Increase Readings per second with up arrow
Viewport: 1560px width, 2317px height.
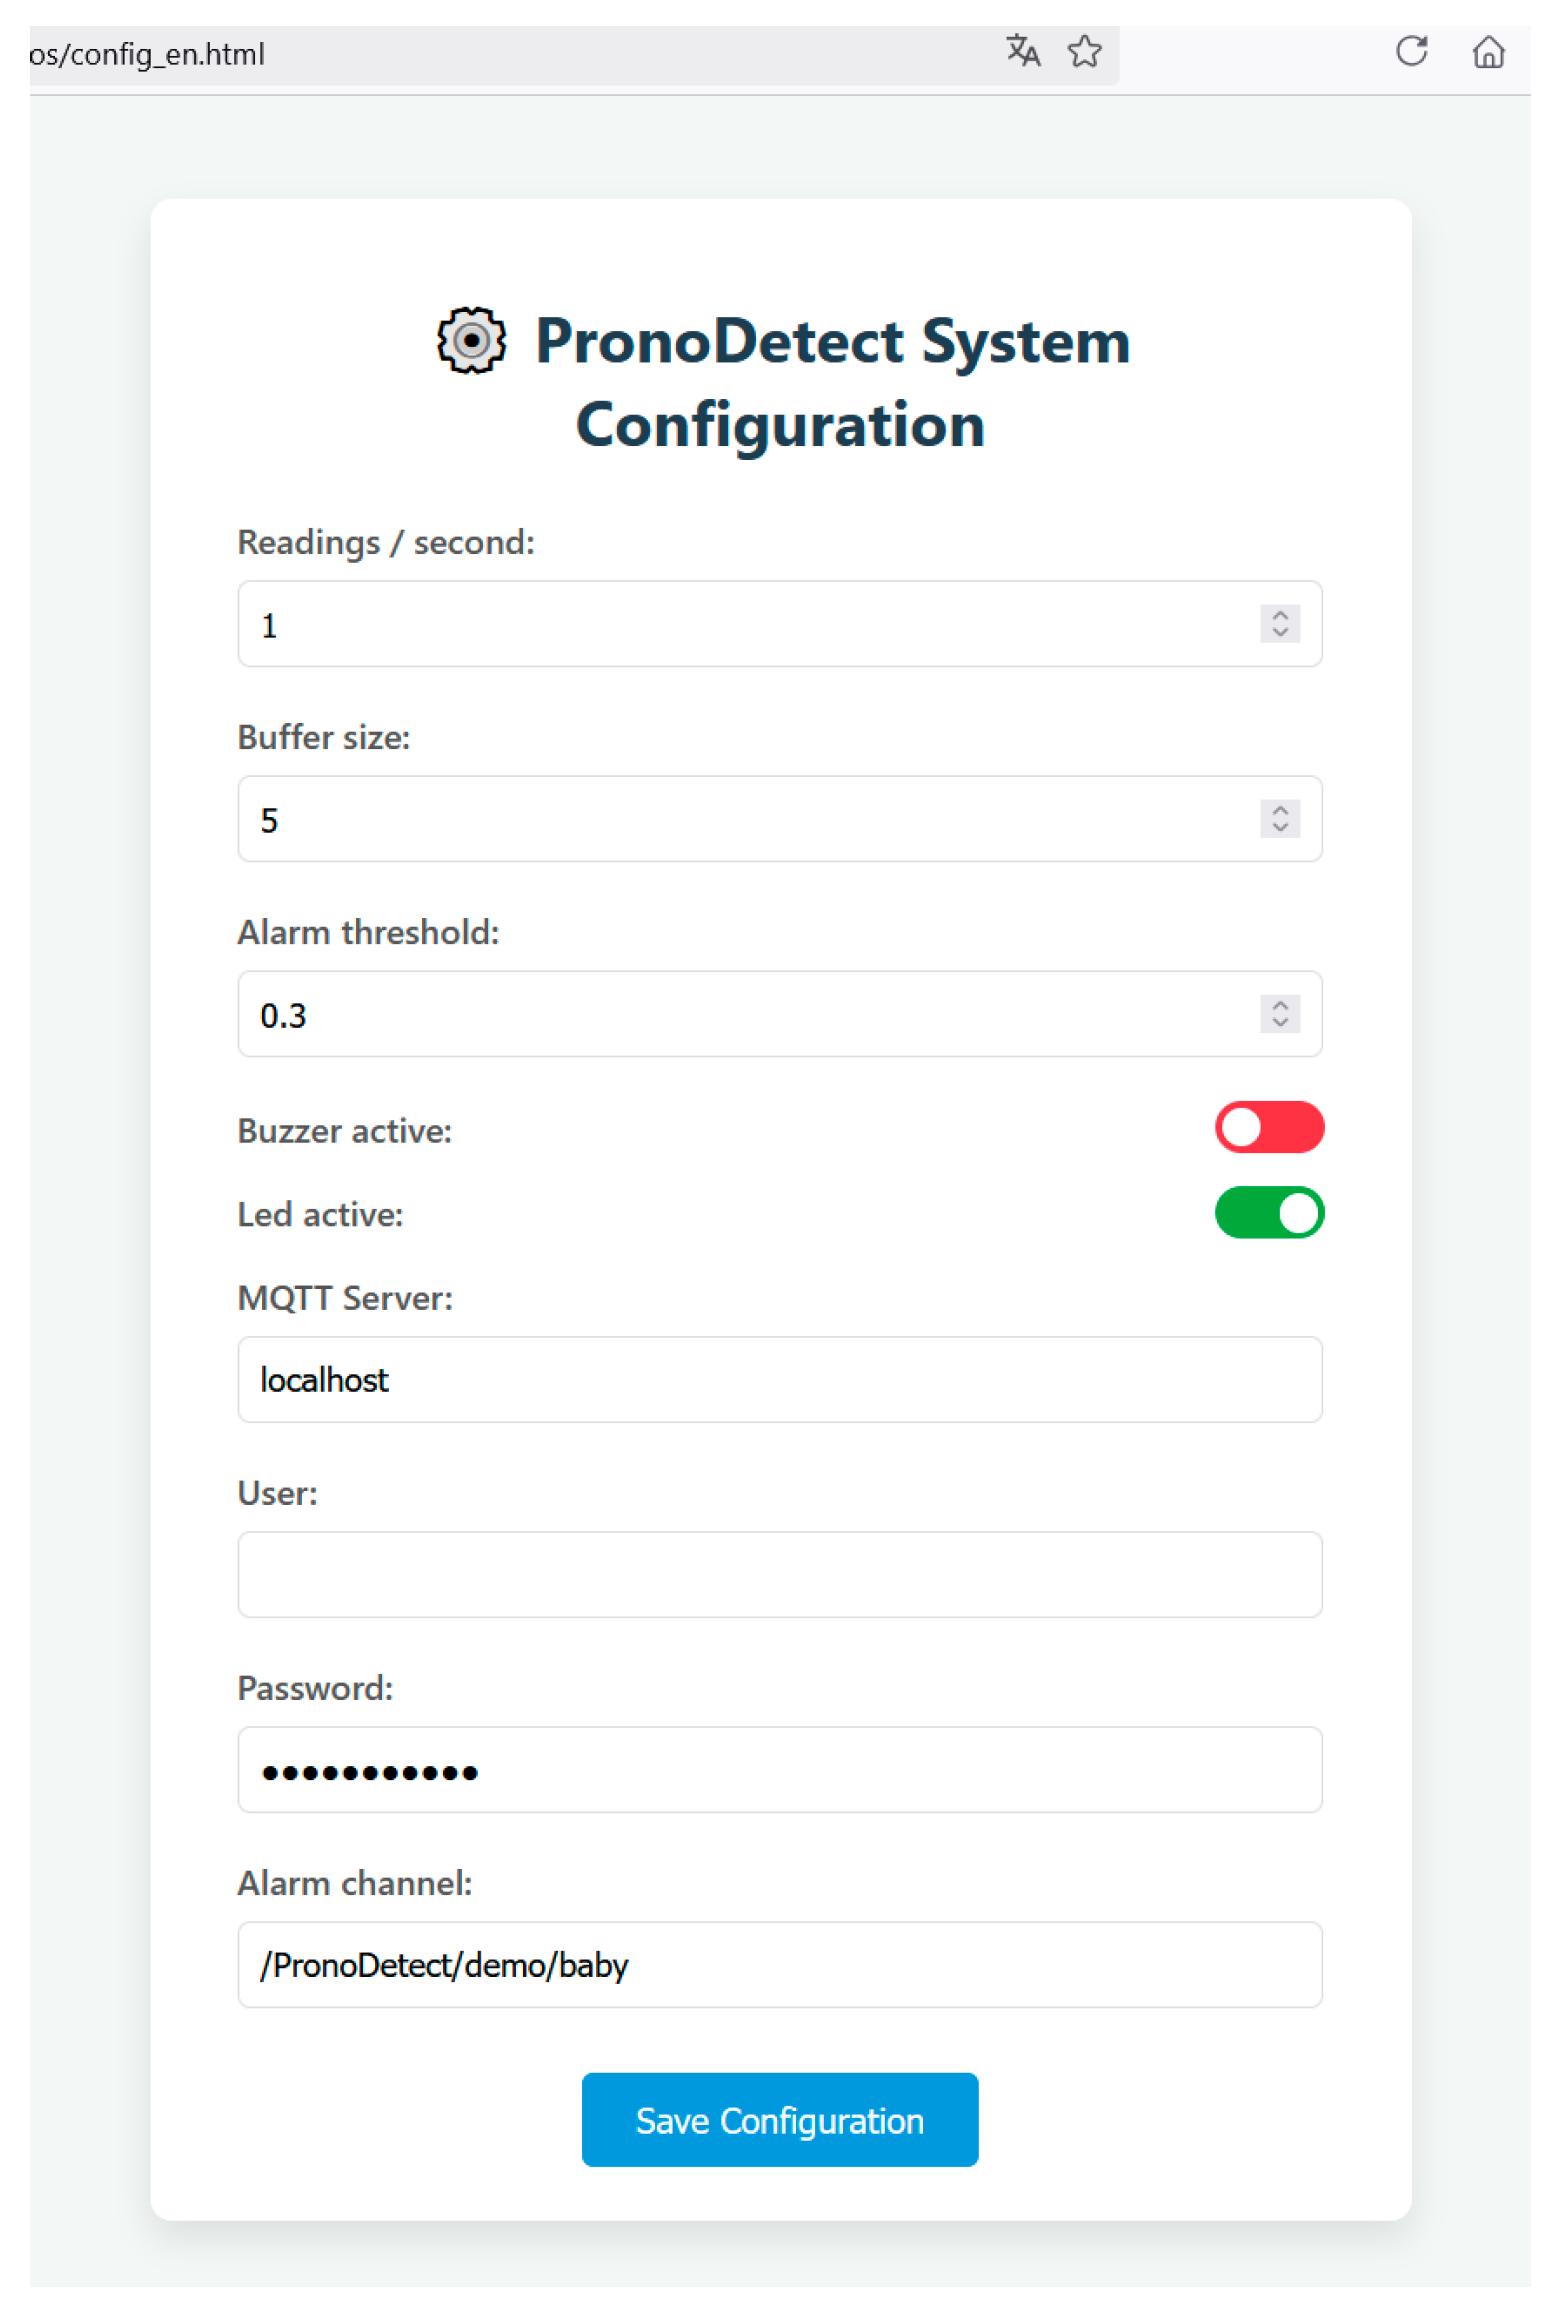pos(1279,614)
